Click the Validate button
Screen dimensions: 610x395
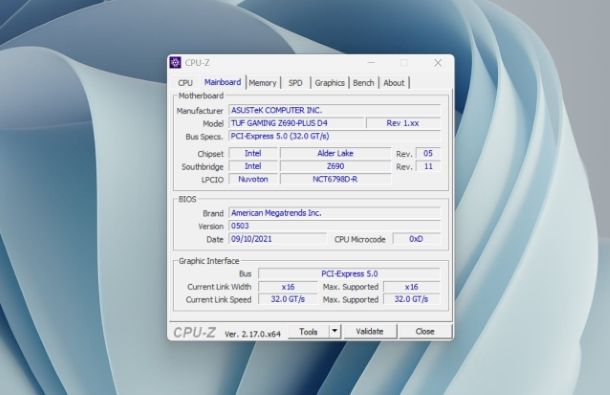pos(370,332)
